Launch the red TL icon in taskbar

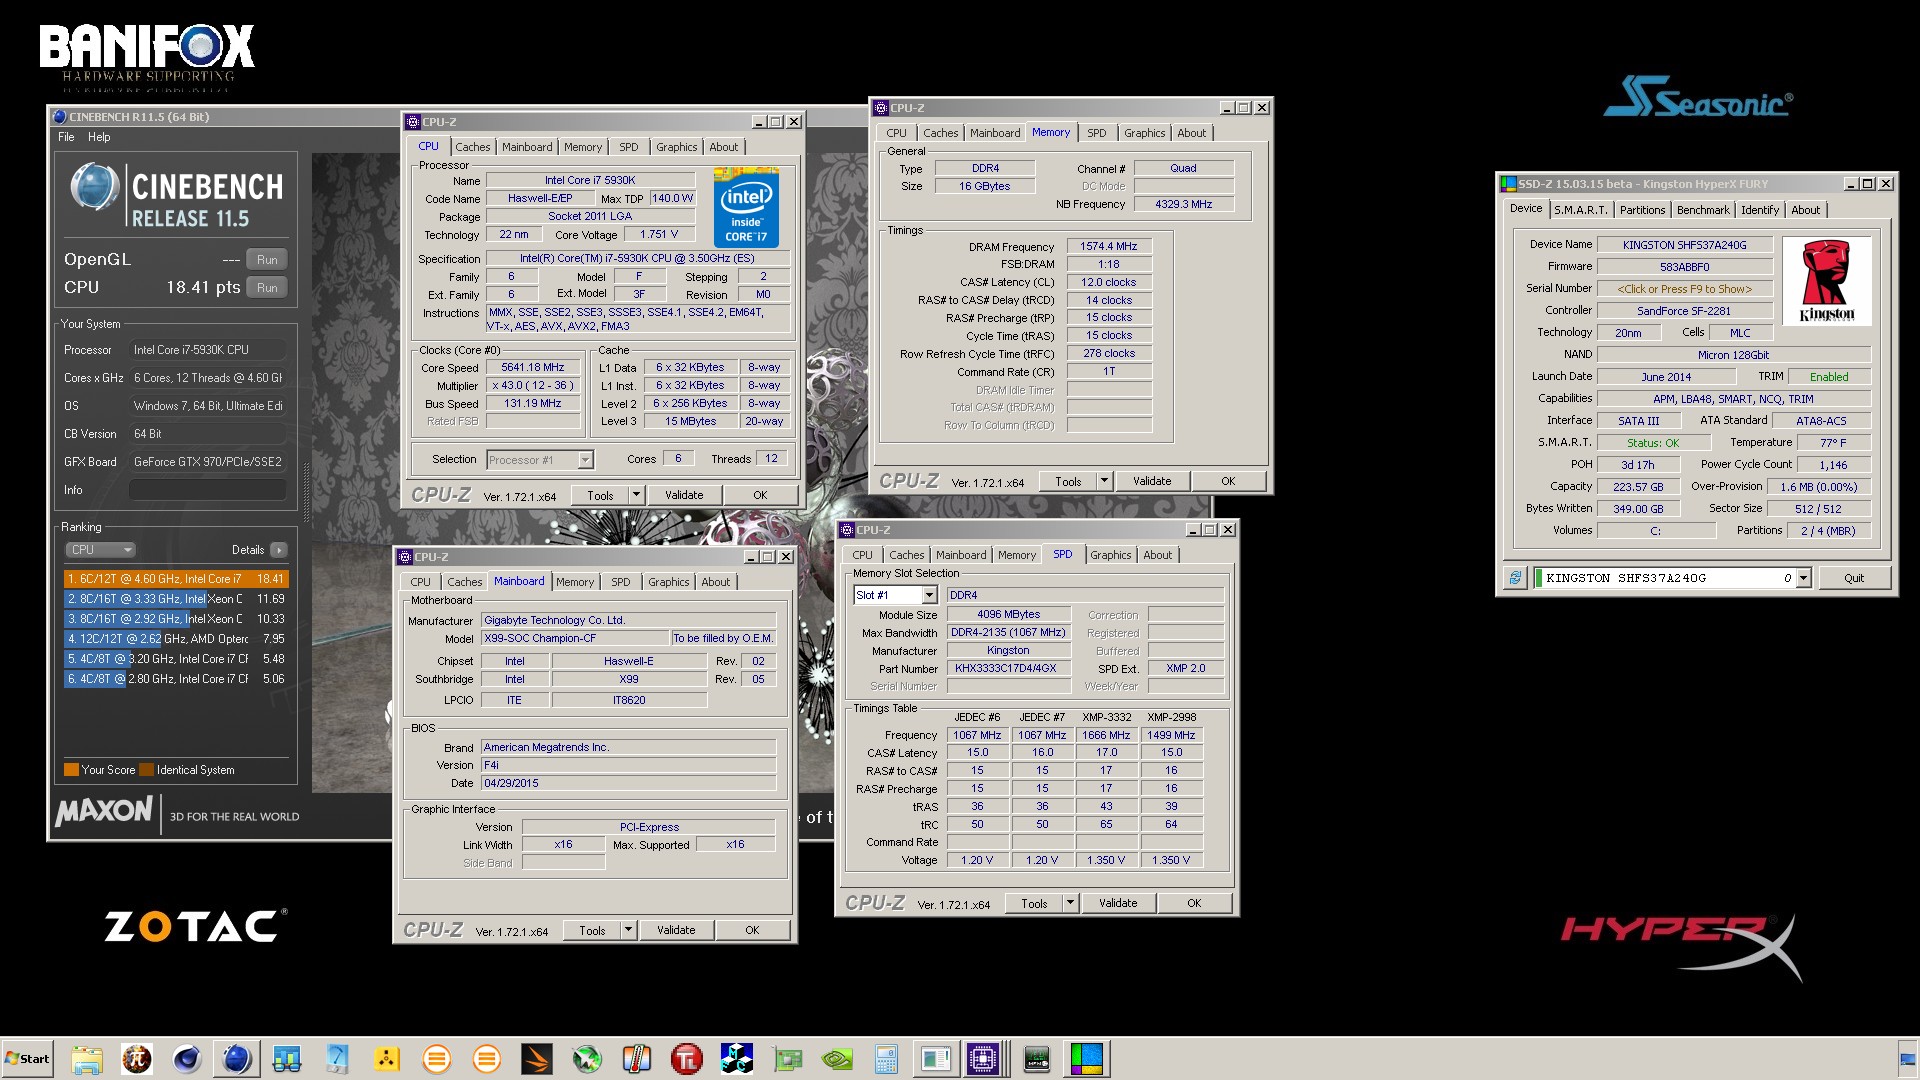[x=687, y=1059]
